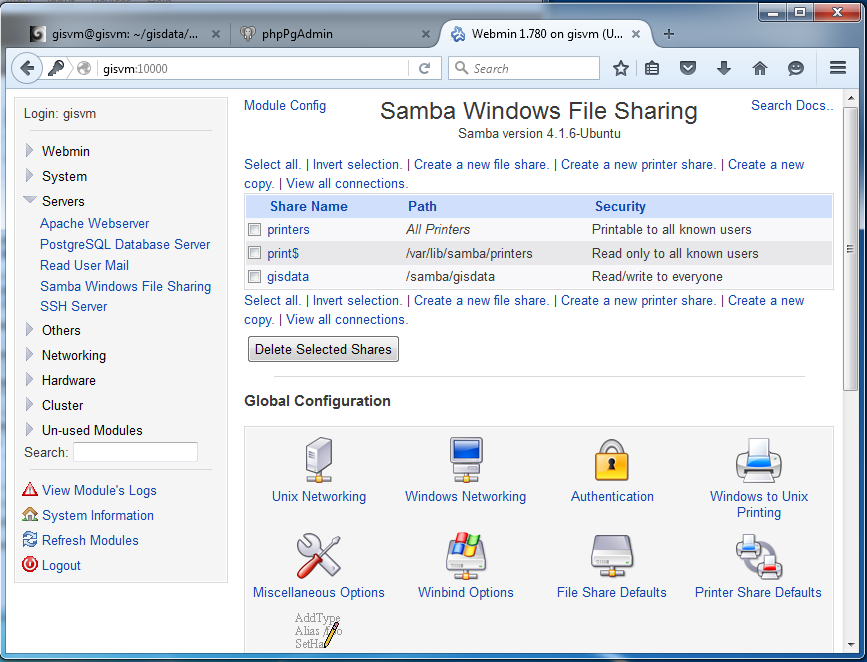Click the page vertical scrollbar thumb
This screenshot has height=662, width=867.
(850, 249)
